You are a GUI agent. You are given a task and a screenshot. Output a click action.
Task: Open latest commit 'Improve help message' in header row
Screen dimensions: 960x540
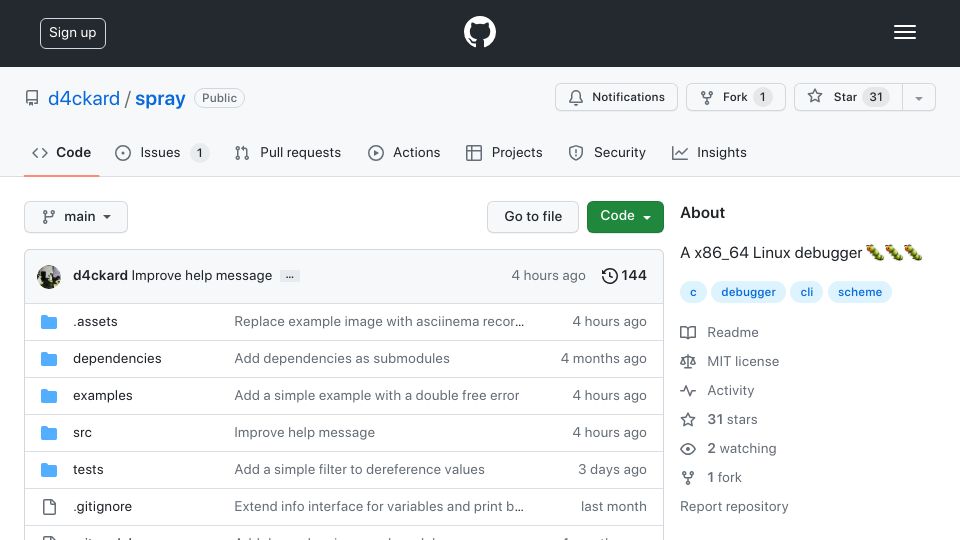tap(201, 276)
